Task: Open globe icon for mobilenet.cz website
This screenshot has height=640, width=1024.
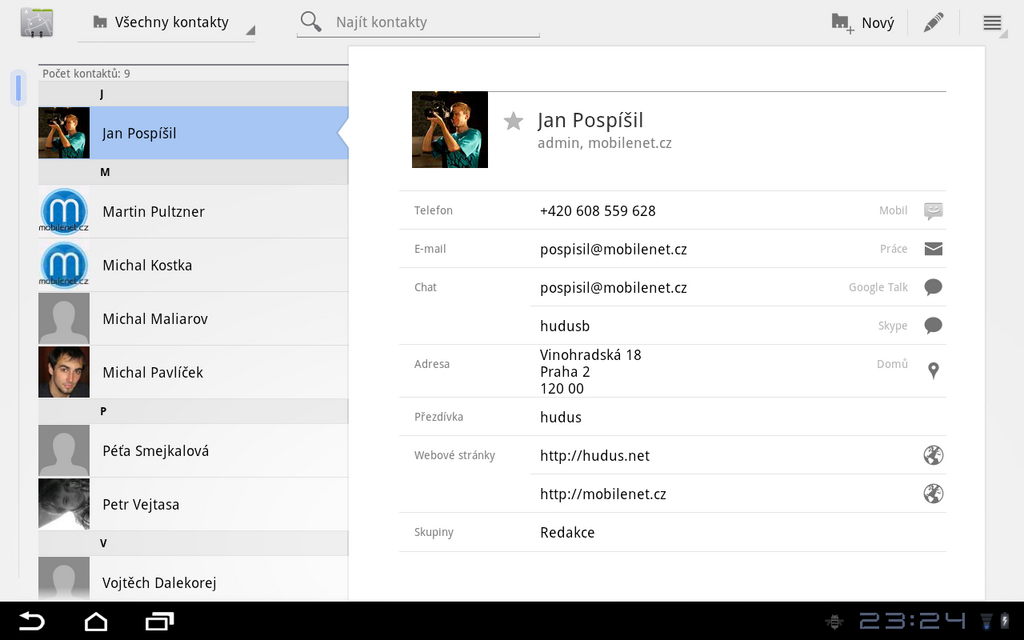Action: coord(933,494)
